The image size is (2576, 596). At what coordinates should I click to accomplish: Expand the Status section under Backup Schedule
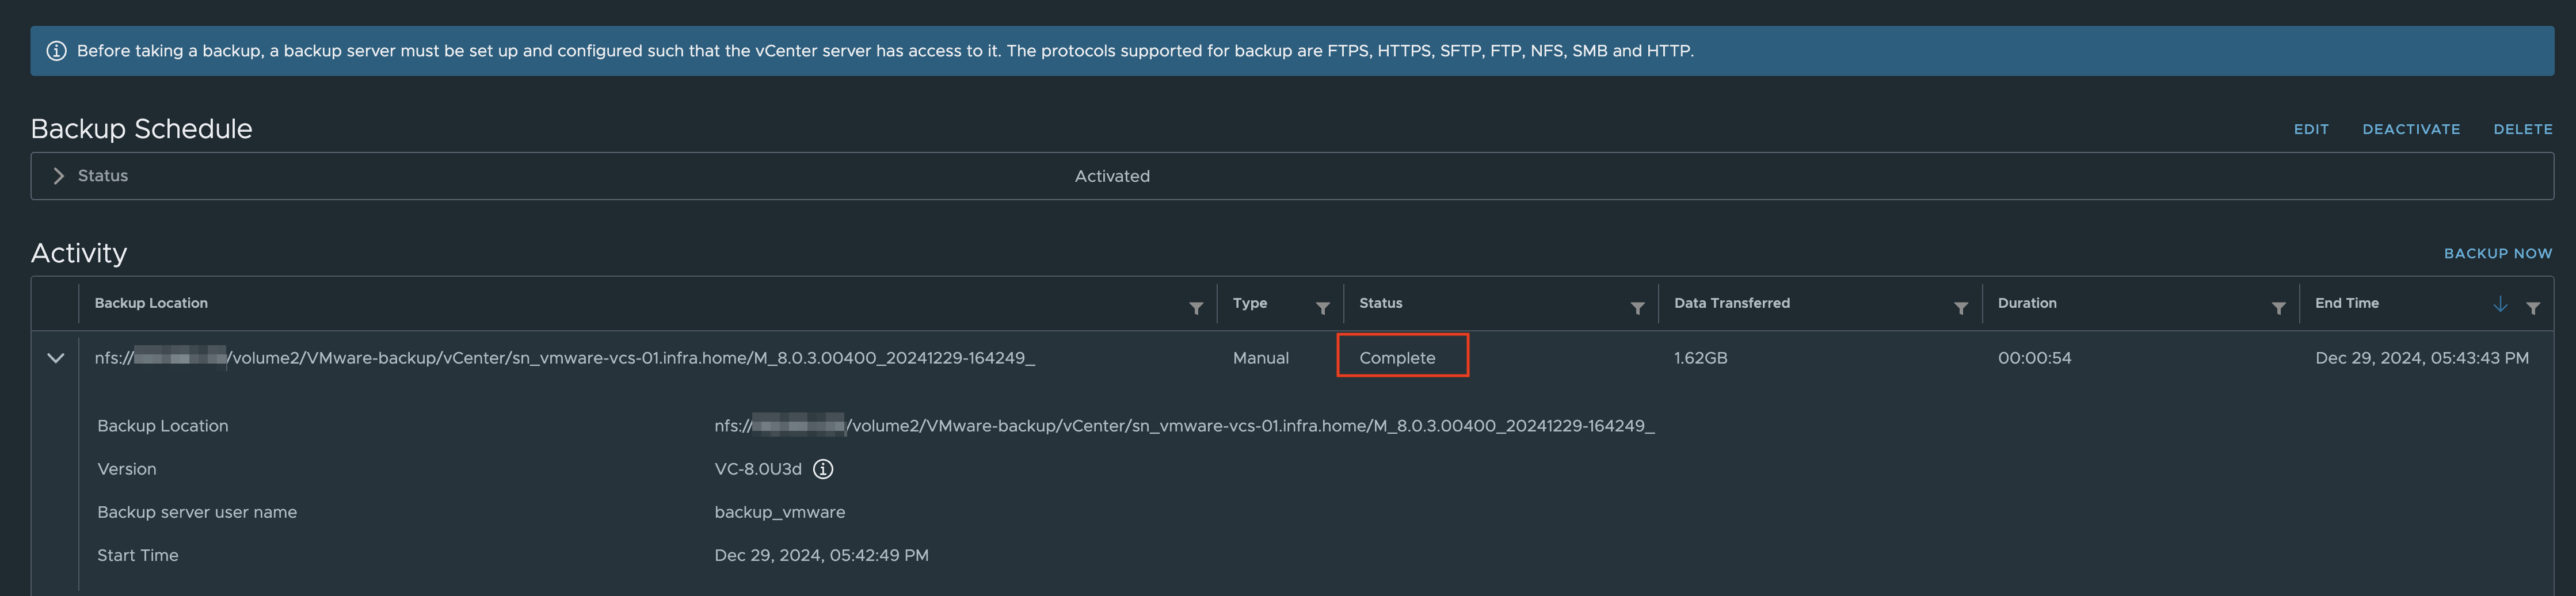tap(59, 175)
